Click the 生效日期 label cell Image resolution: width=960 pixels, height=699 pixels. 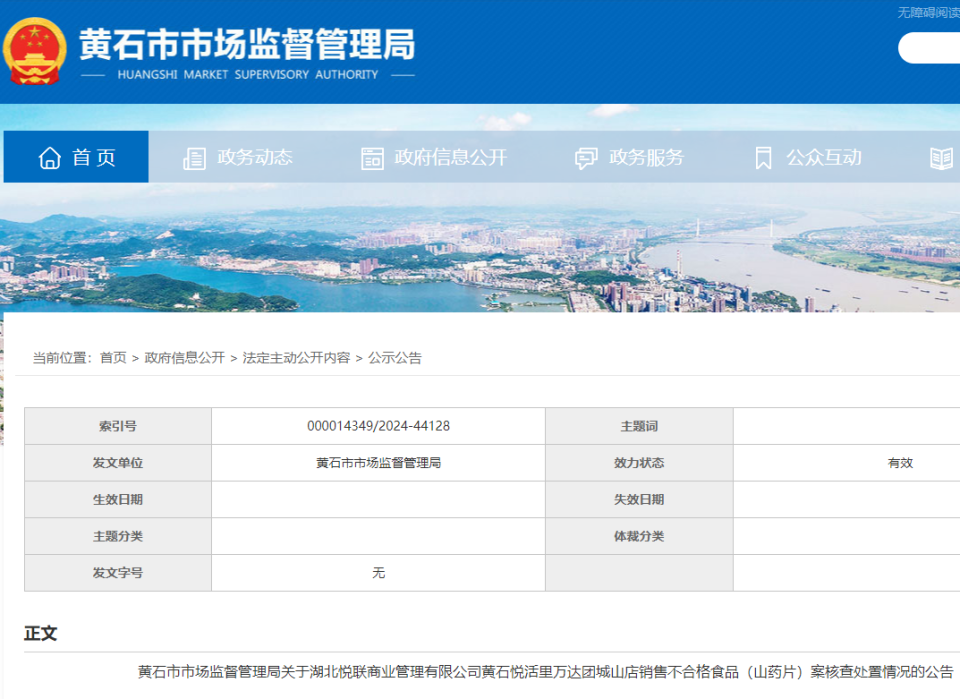(118, 499)
